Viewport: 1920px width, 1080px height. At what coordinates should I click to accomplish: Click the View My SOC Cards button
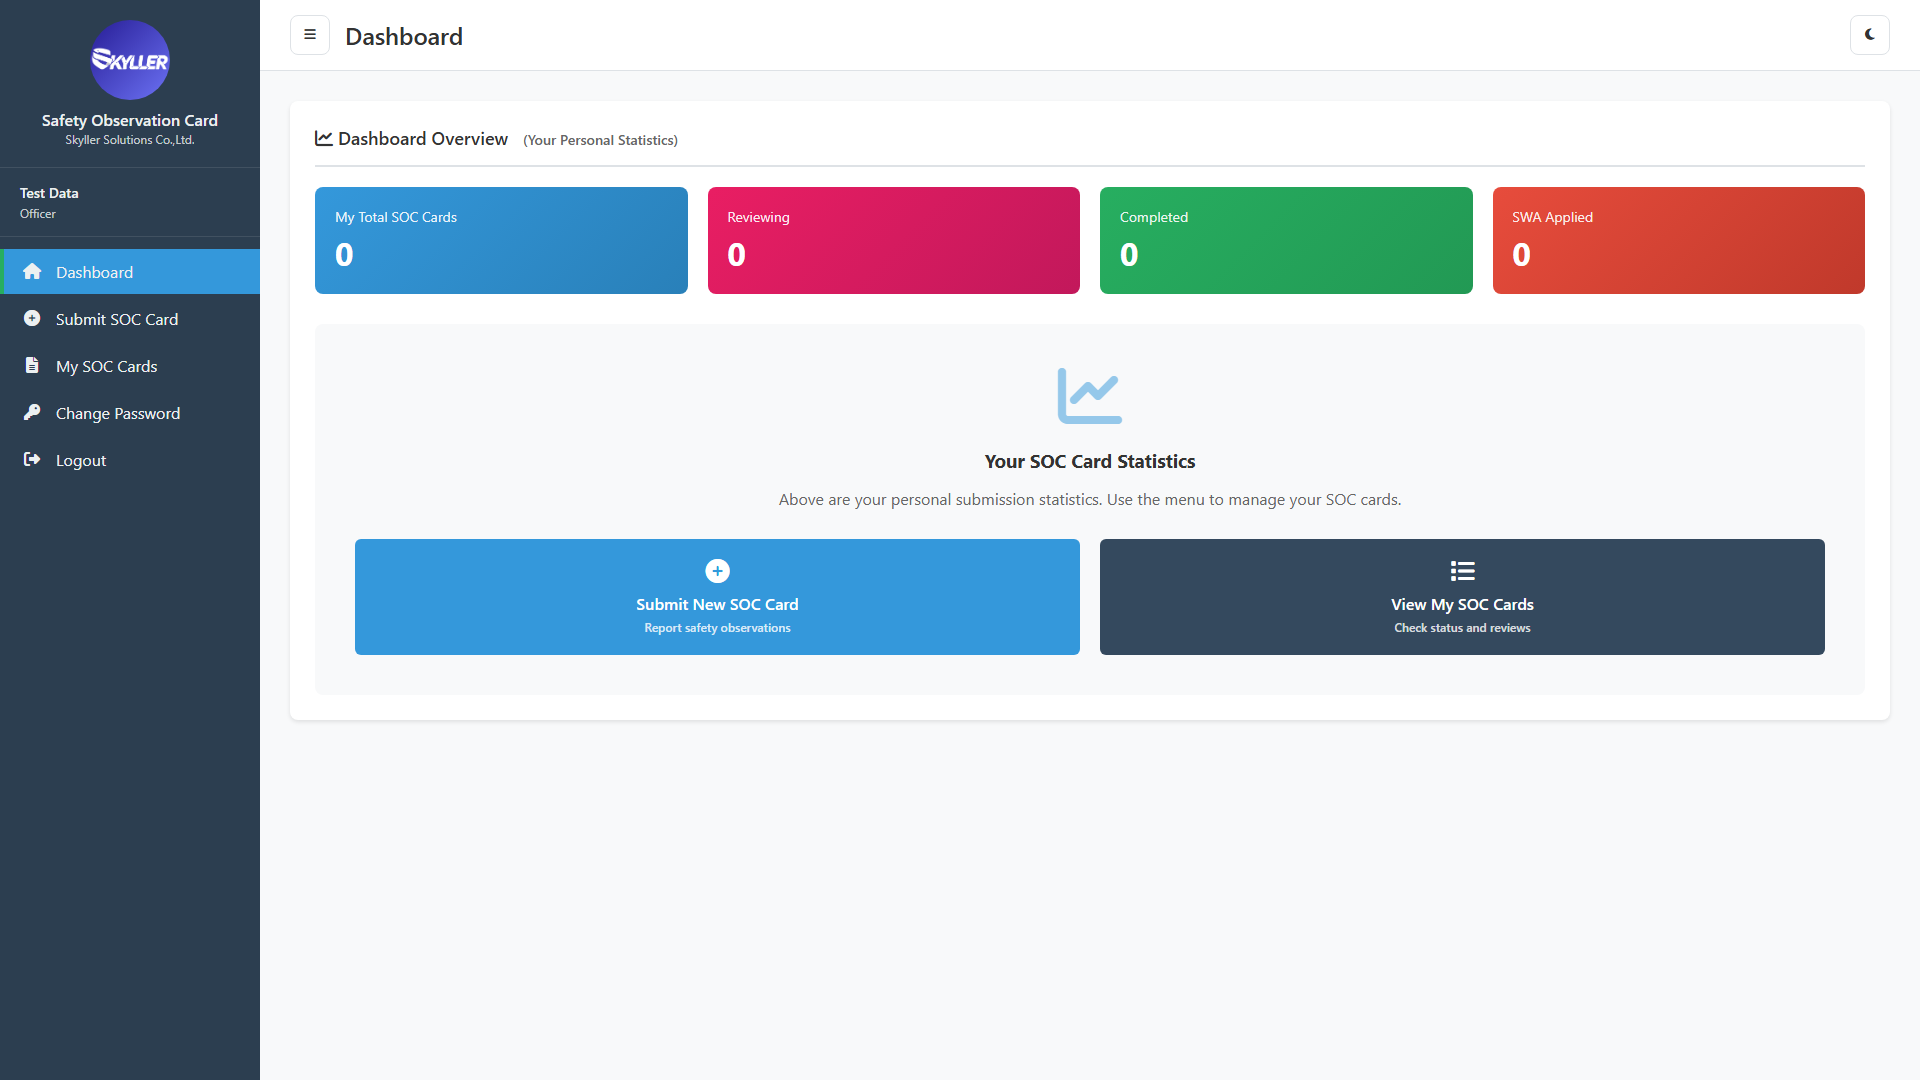[1462, 597]
